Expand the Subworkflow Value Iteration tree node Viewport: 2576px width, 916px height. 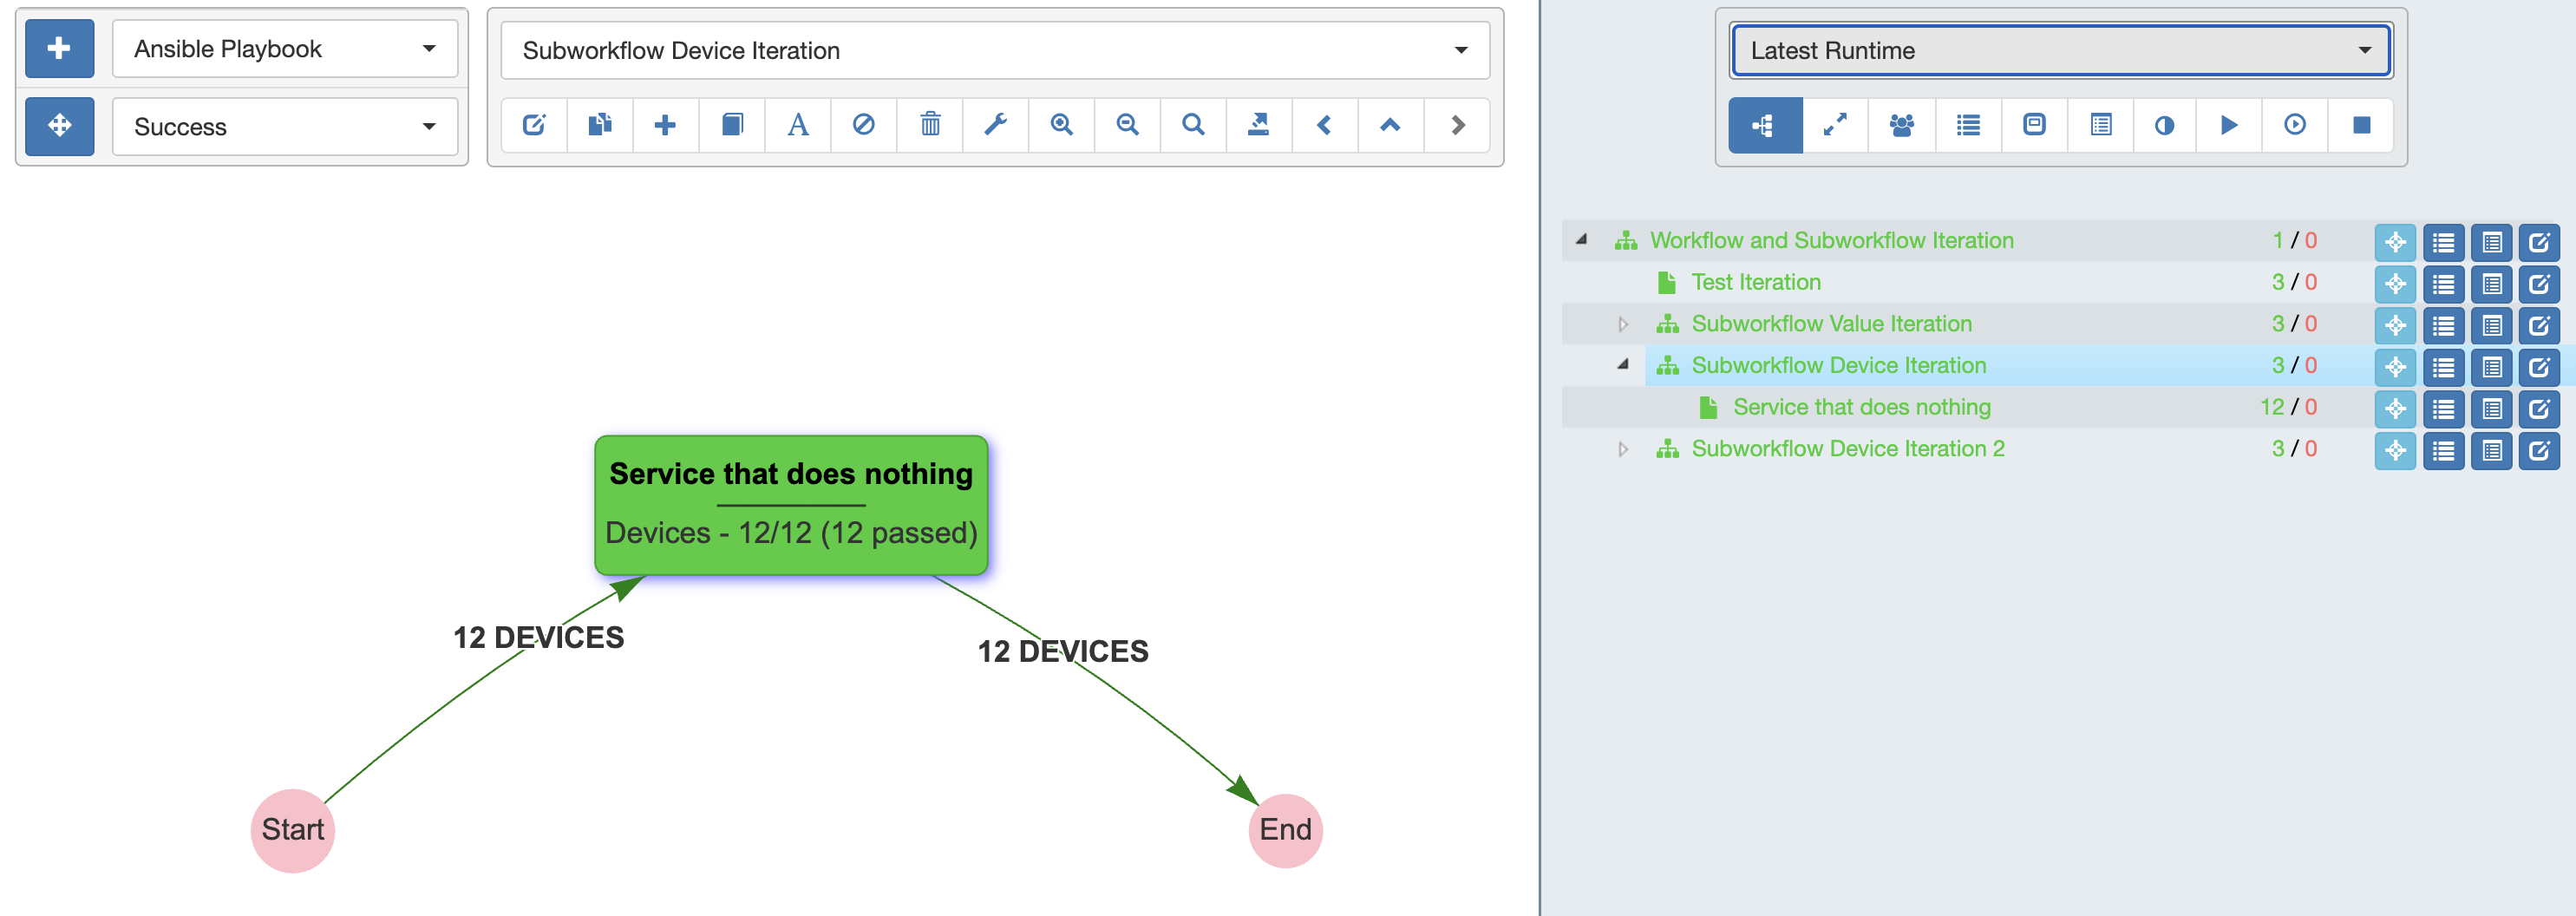click(x=1623, y=324)
